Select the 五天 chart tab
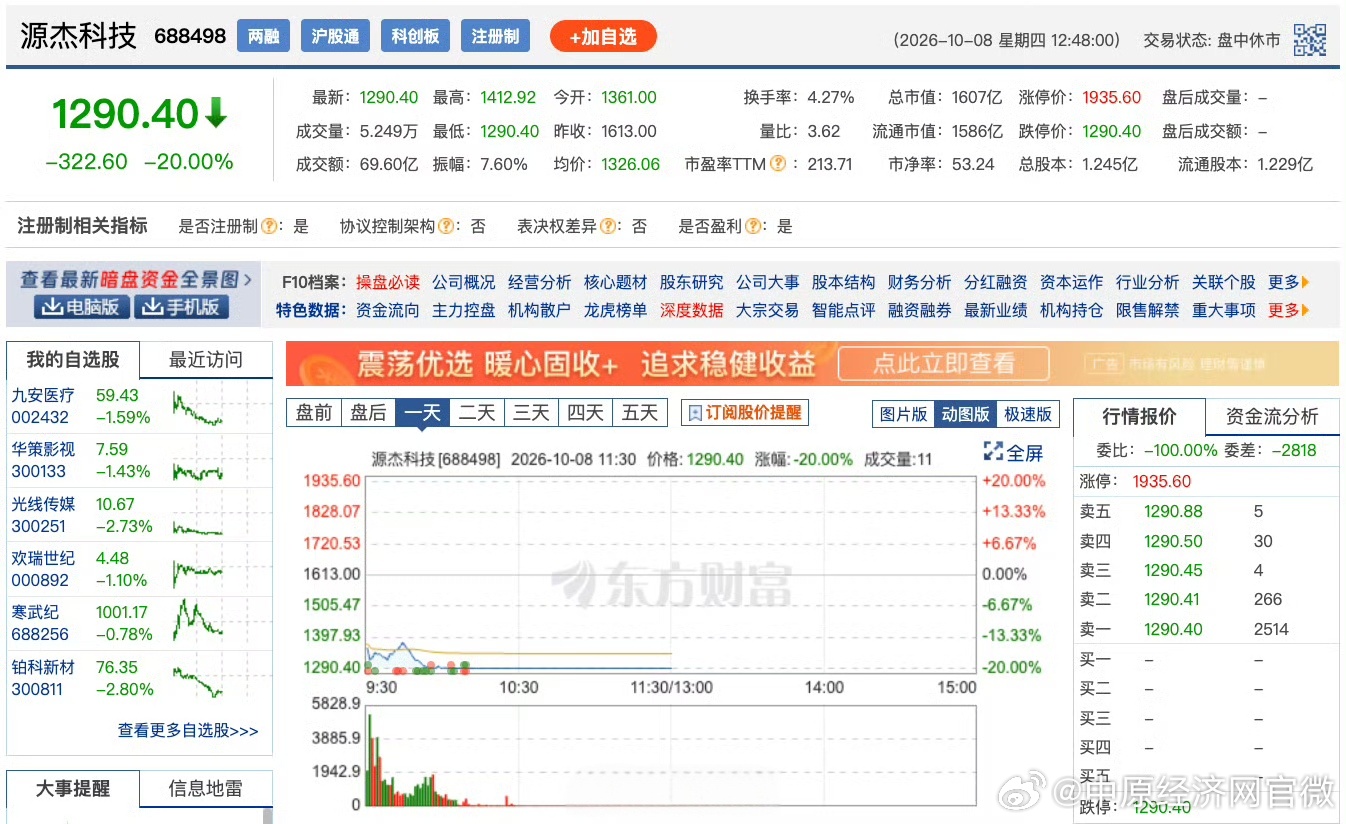Viewport: 1346px width, 824px height. 640,413
